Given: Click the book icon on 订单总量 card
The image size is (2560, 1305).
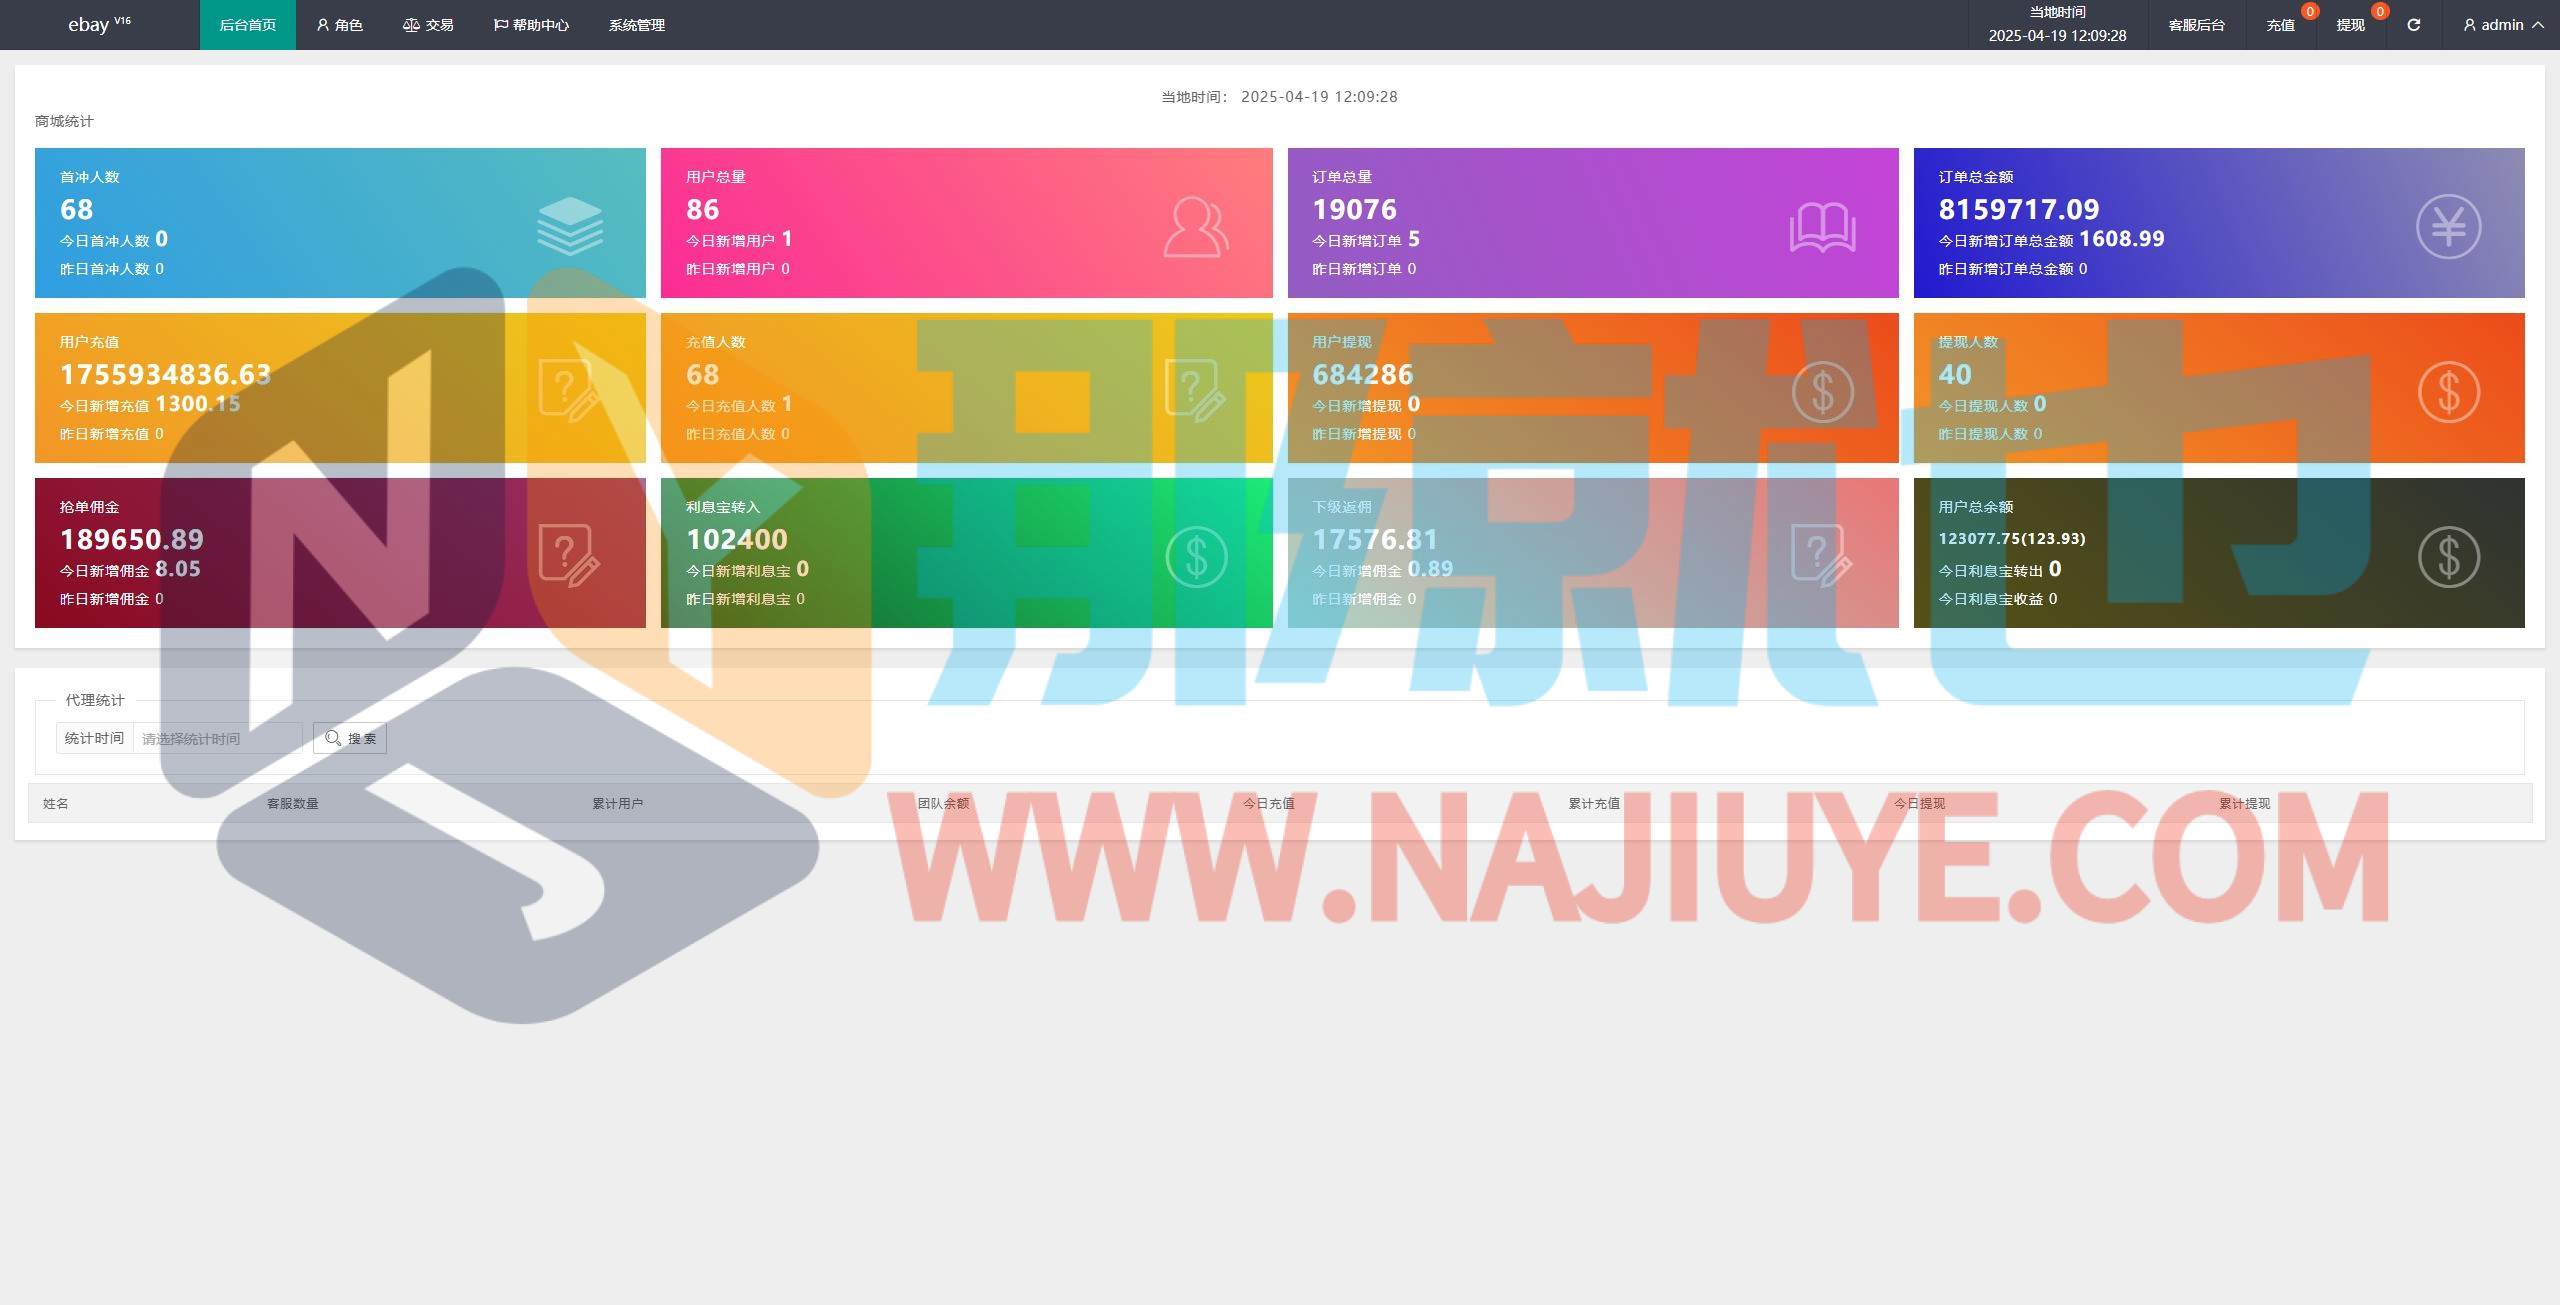Looking at the screenshot, I should point(1822,228).
